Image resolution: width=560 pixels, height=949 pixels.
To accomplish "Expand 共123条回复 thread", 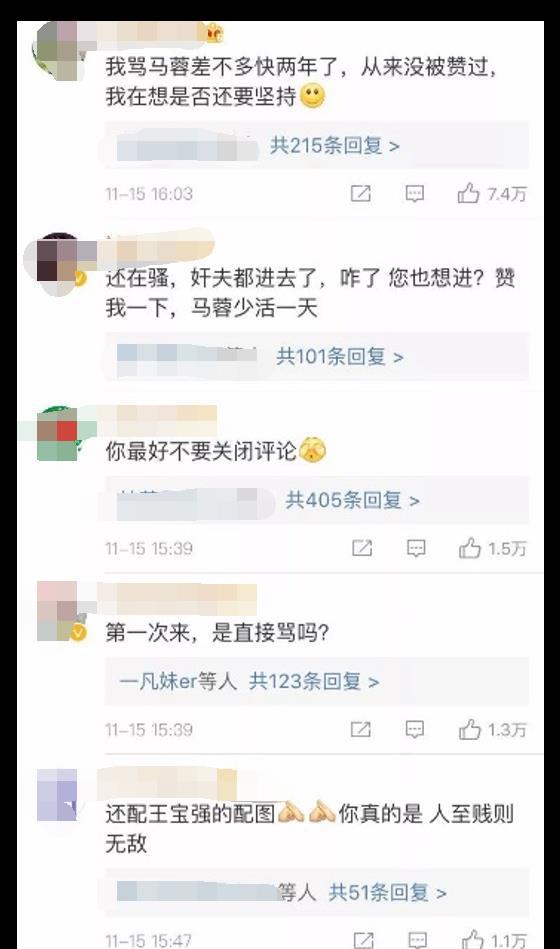I will [x=314, y=681].
